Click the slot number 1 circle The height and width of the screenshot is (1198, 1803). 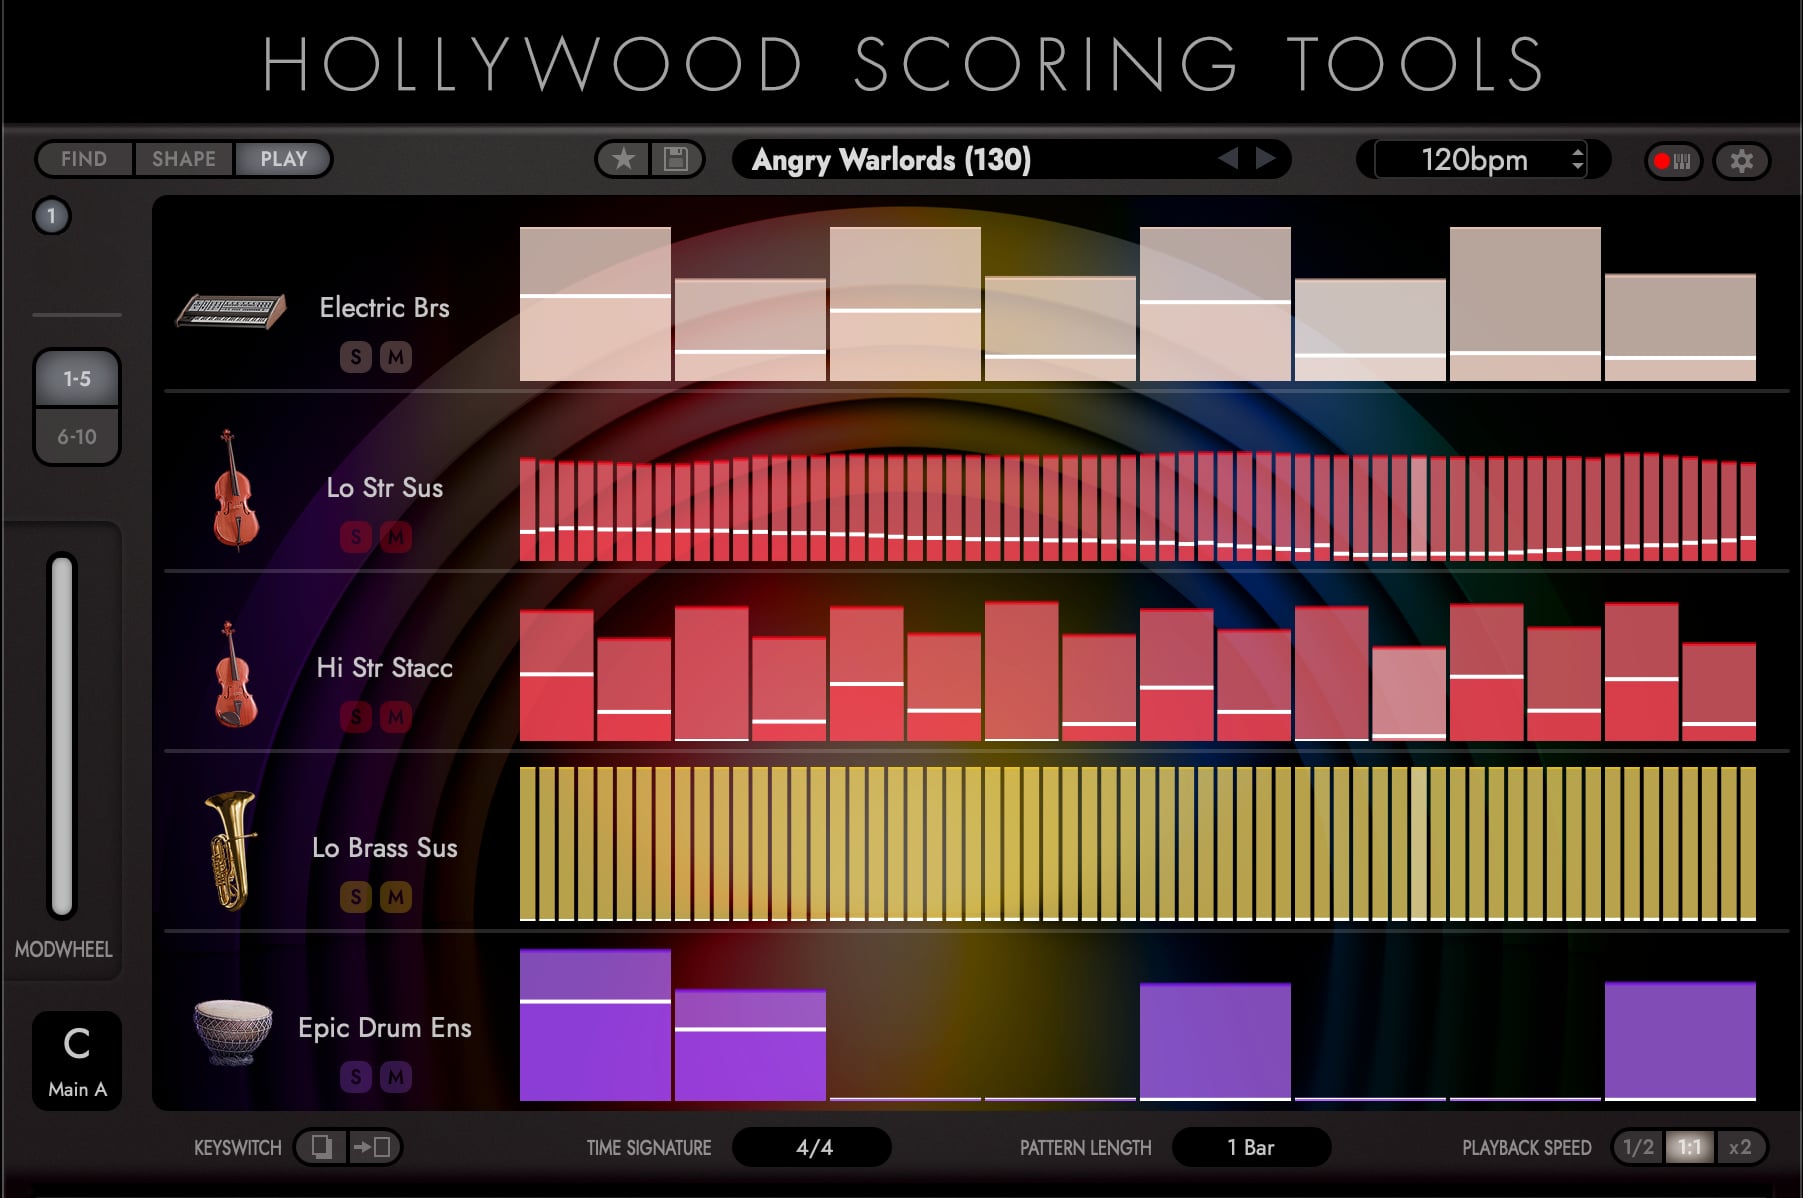(52, 216)
